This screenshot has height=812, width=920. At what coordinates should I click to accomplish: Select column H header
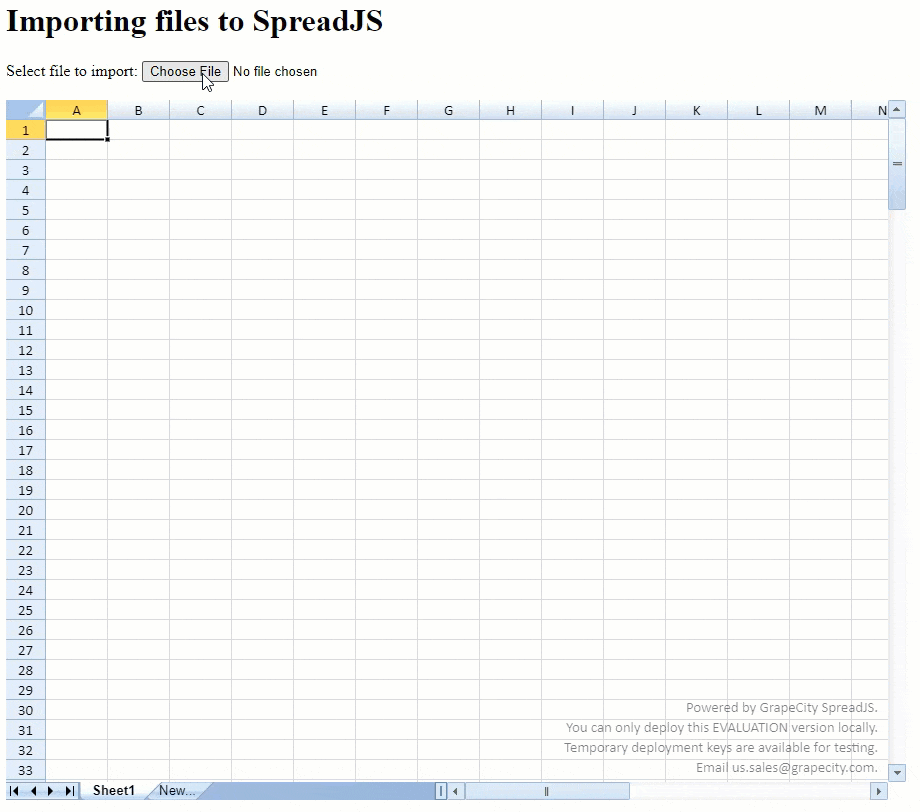click(x=510, y=110)
